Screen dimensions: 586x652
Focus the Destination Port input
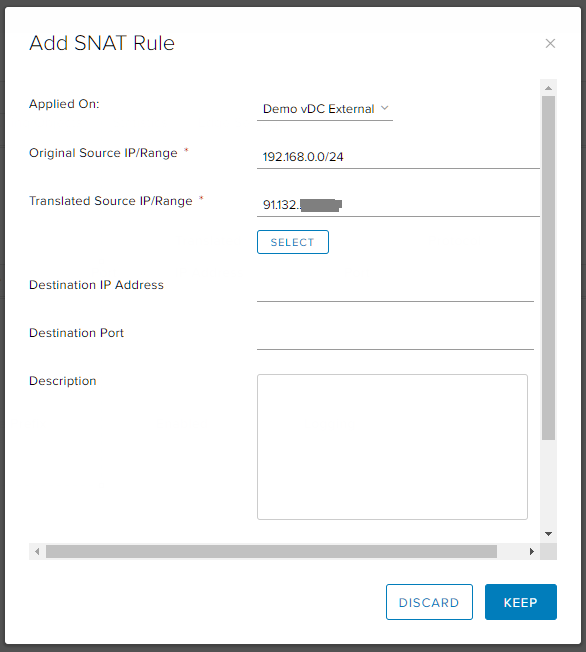point(396,338)
